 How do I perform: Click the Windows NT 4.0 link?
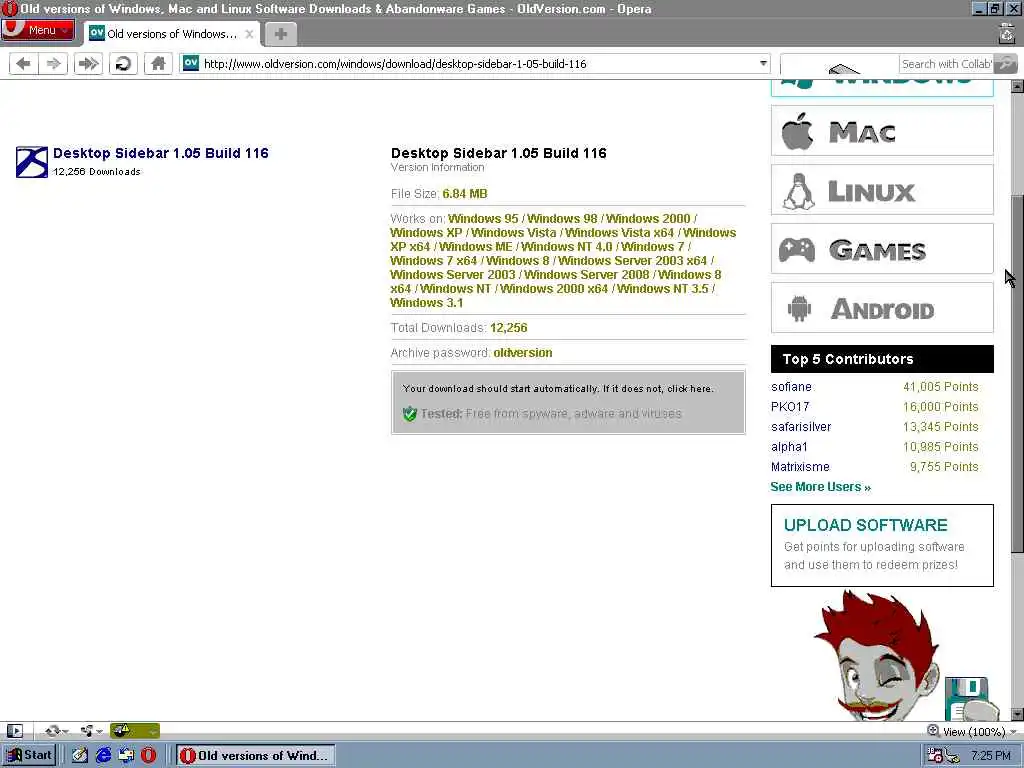pos(566,247)
